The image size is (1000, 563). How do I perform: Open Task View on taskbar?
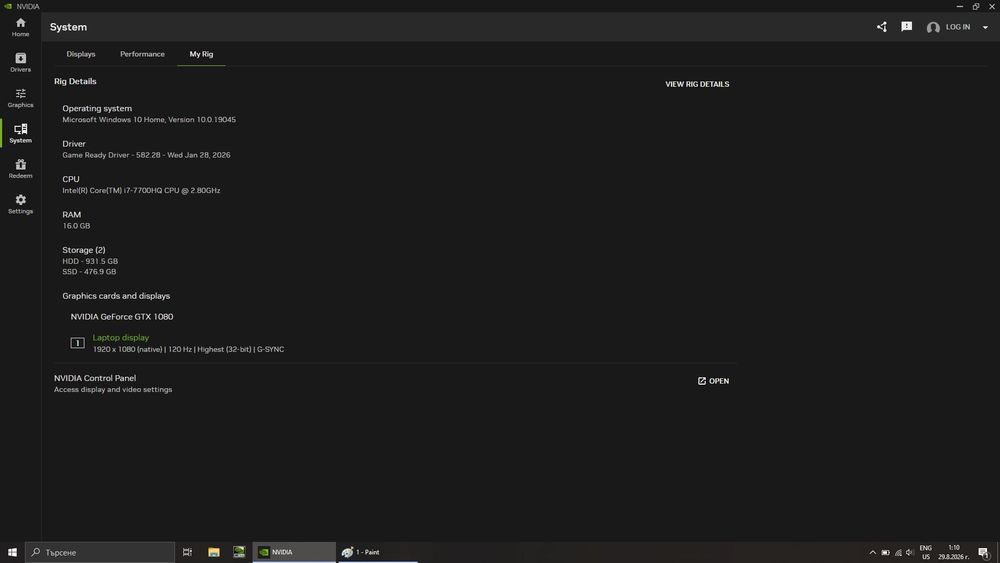188,552
